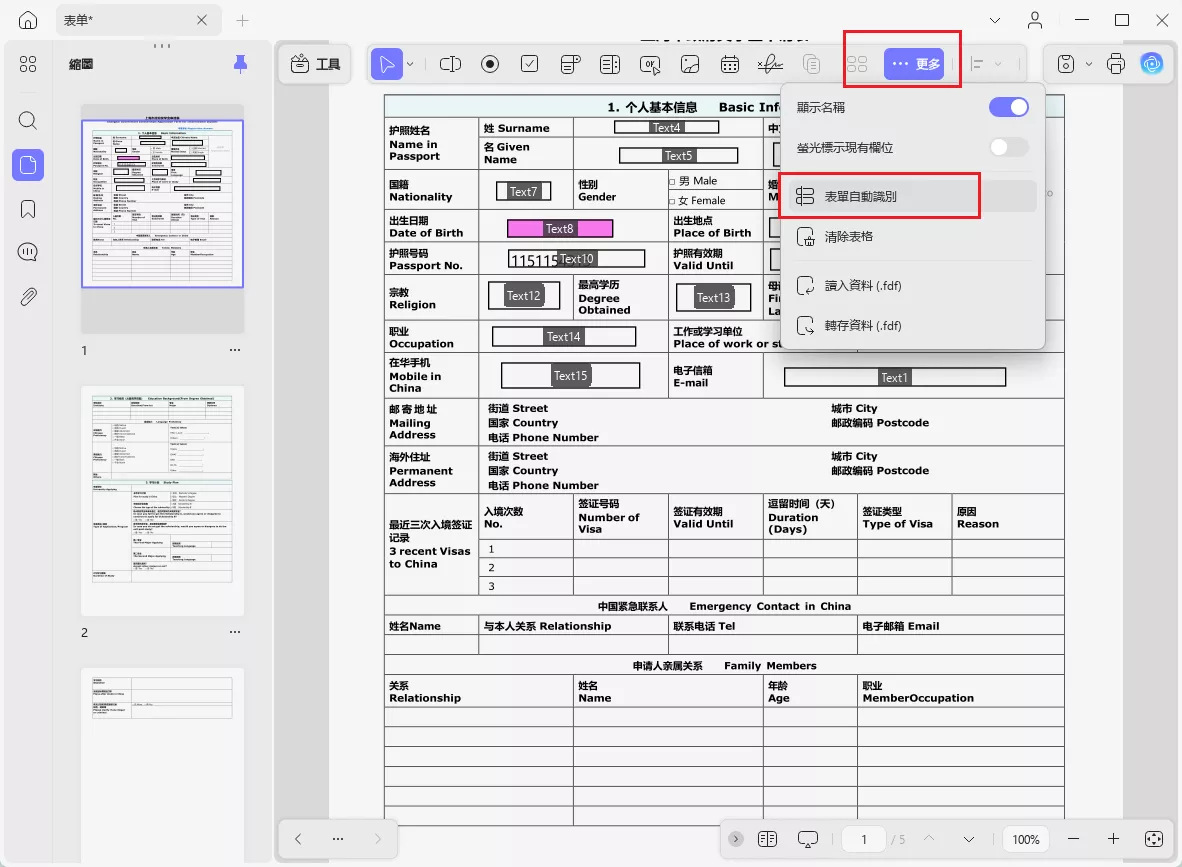Turn off the 顯示名稱 switch

tap(1009, 107)
